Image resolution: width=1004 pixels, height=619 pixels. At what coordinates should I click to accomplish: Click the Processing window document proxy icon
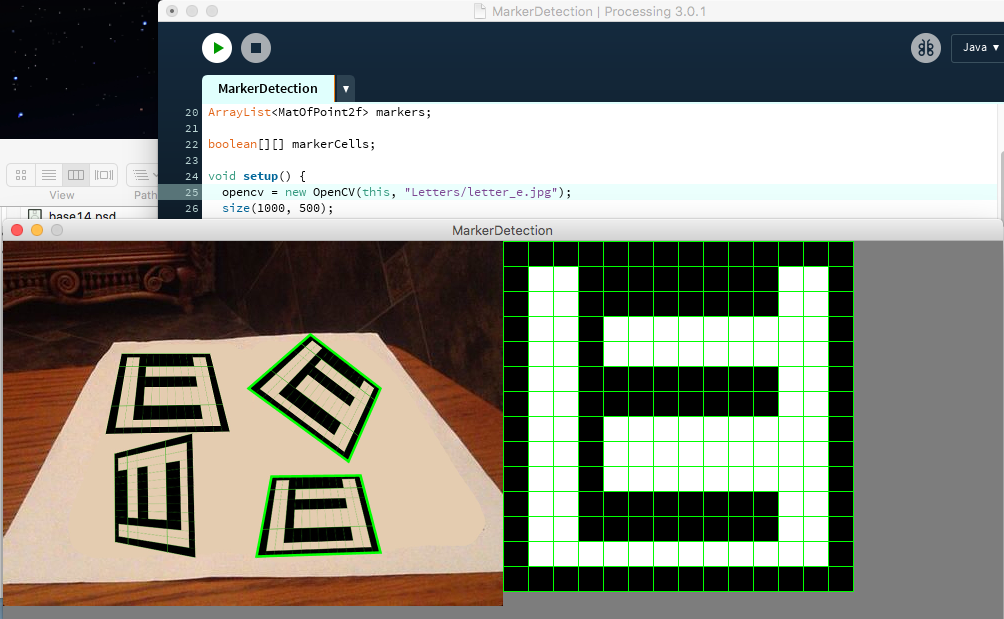[480, 11]
